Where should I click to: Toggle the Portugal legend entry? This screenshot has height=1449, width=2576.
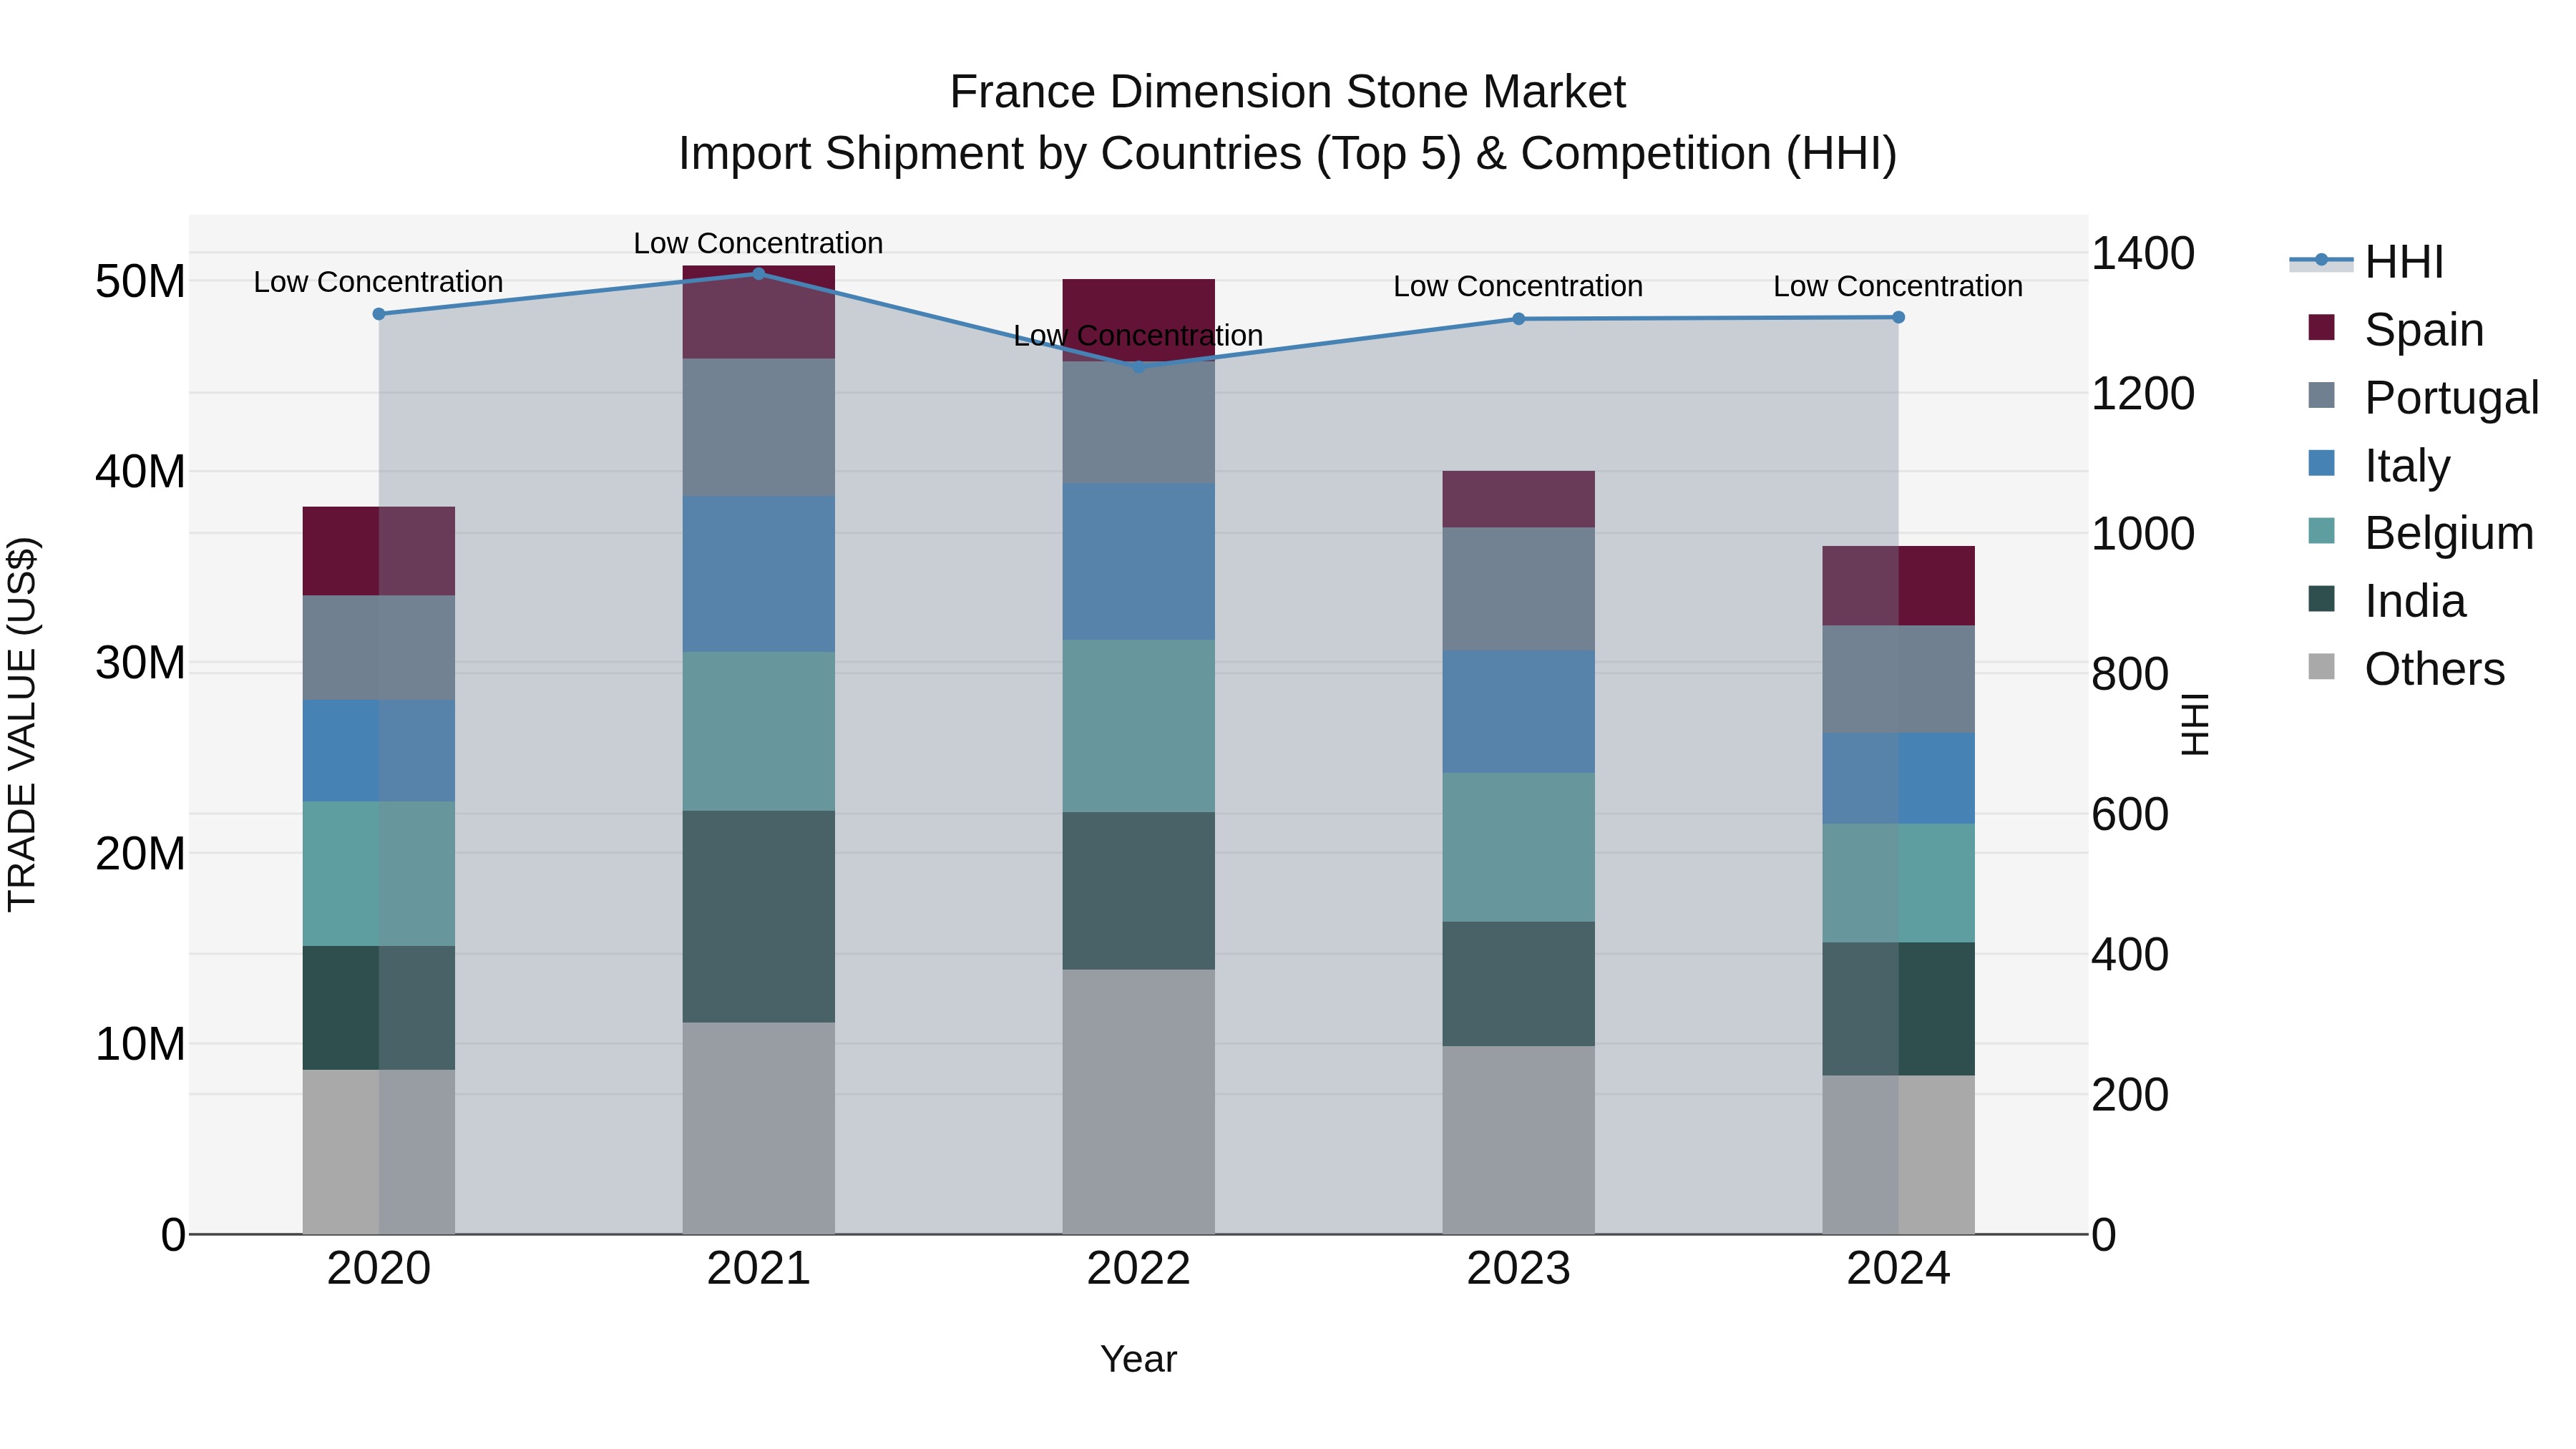[2424, 397]
